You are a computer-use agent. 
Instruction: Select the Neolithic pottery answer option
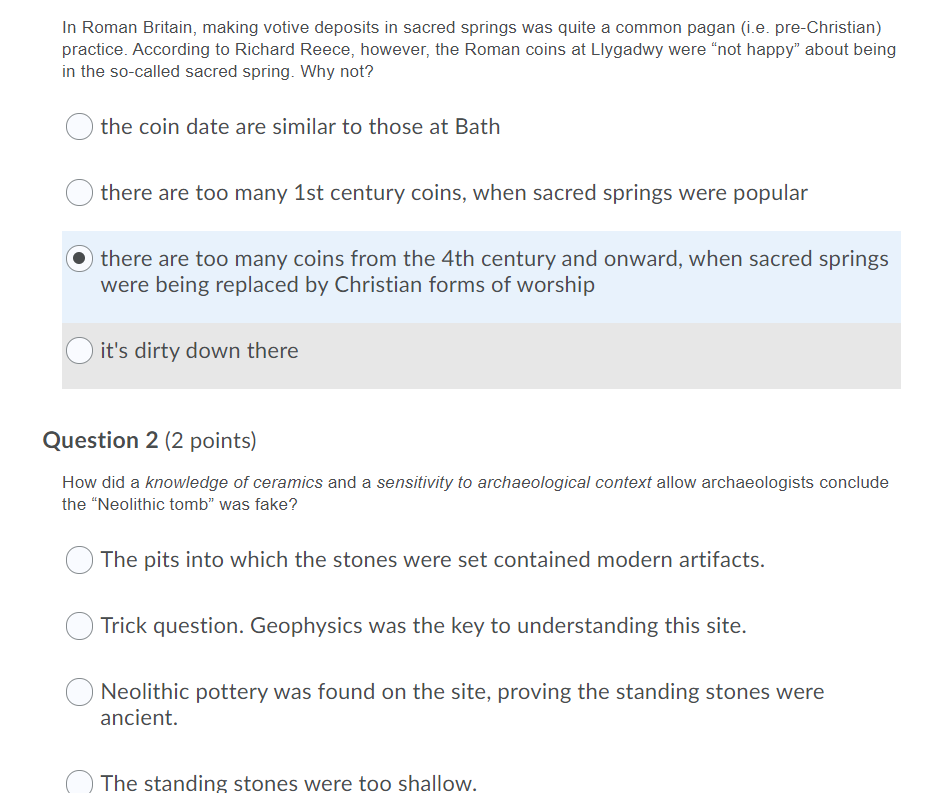tap(79, 691)
